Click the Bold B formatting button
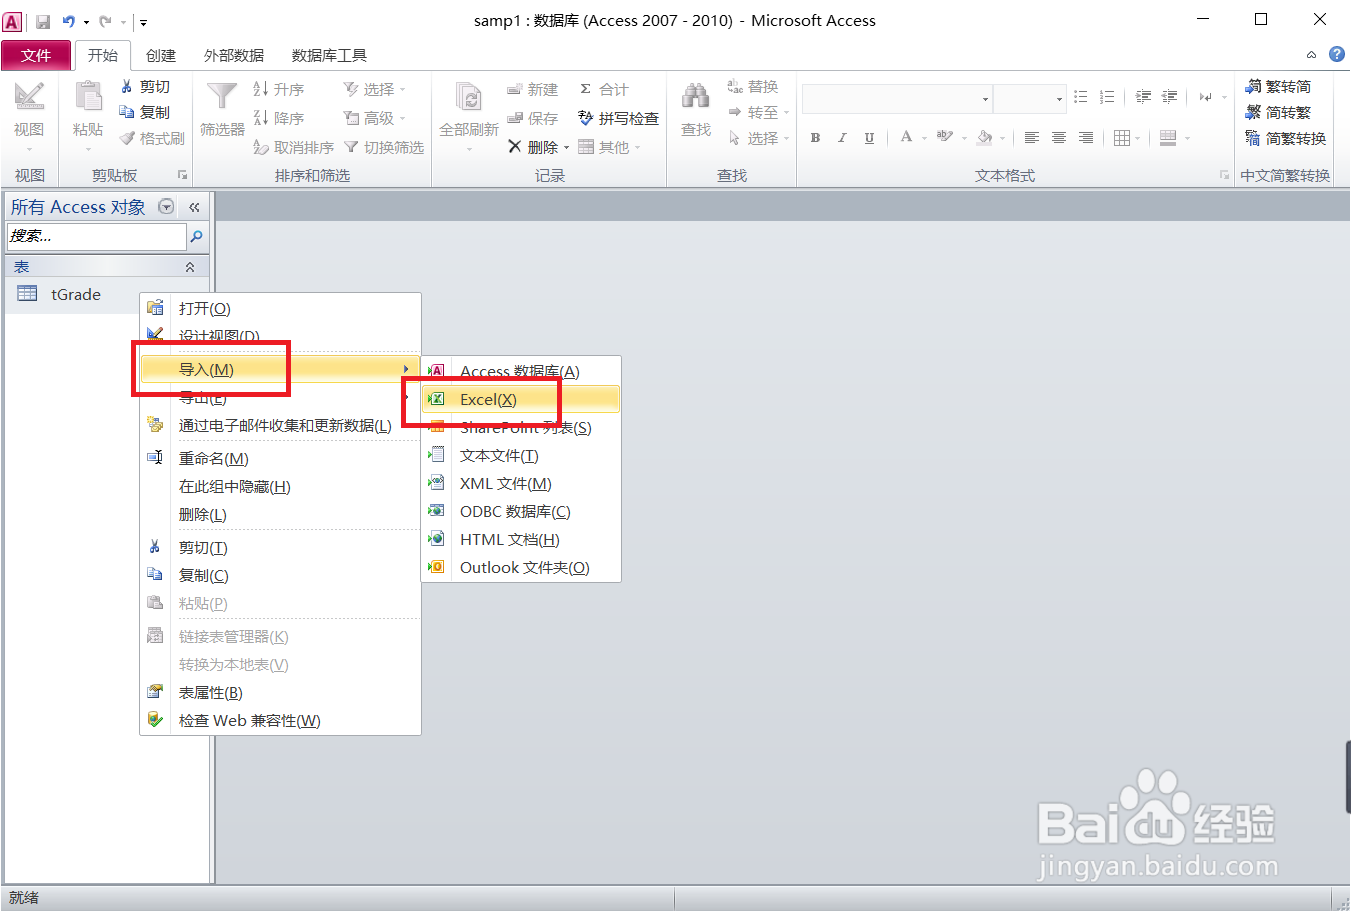Image resolution: width=1351 pixels, height=912 pixels. coord(815,138)
